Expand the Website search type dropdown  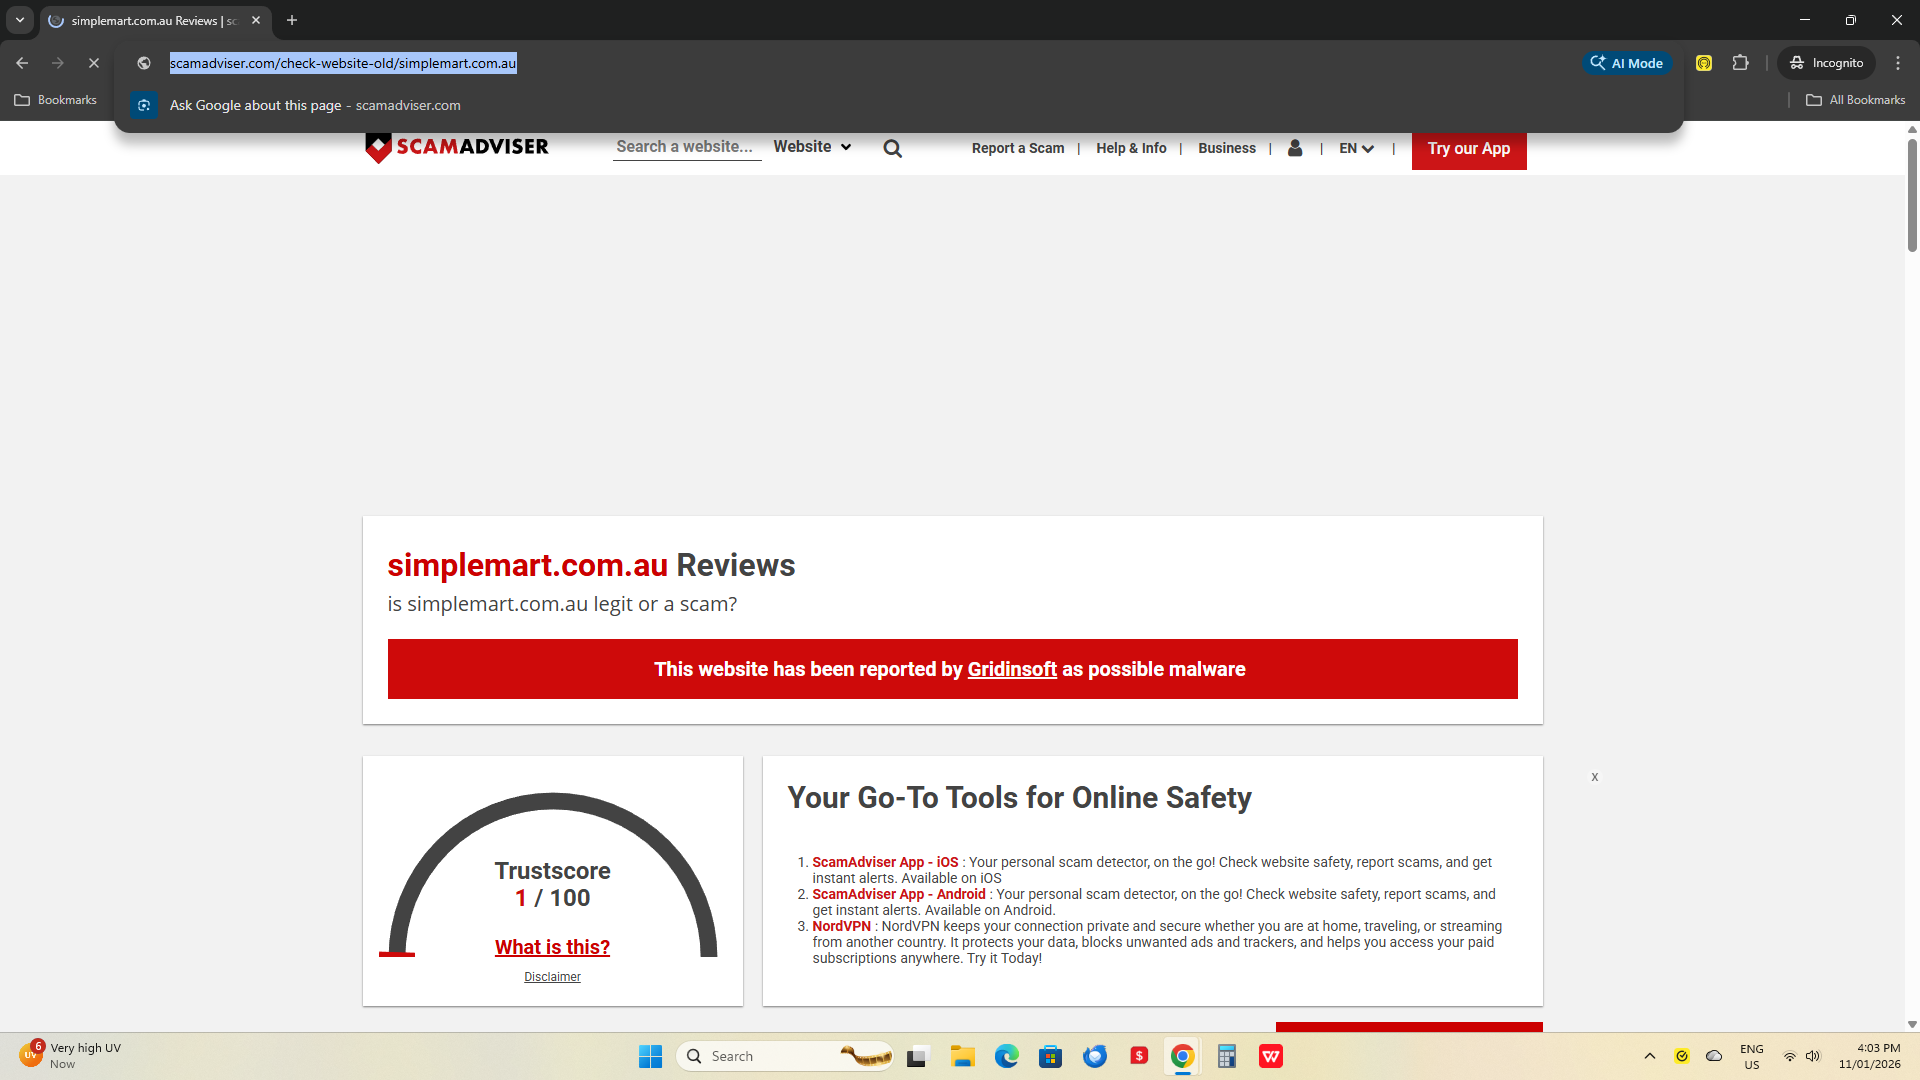[x=812, y=147]
